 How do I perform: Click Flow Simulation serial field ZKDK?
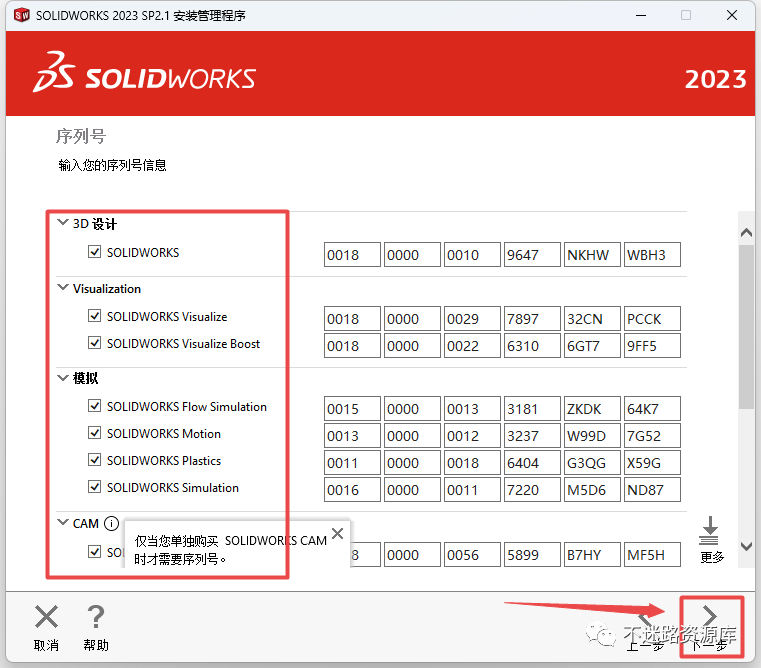(x=592, y=409)
